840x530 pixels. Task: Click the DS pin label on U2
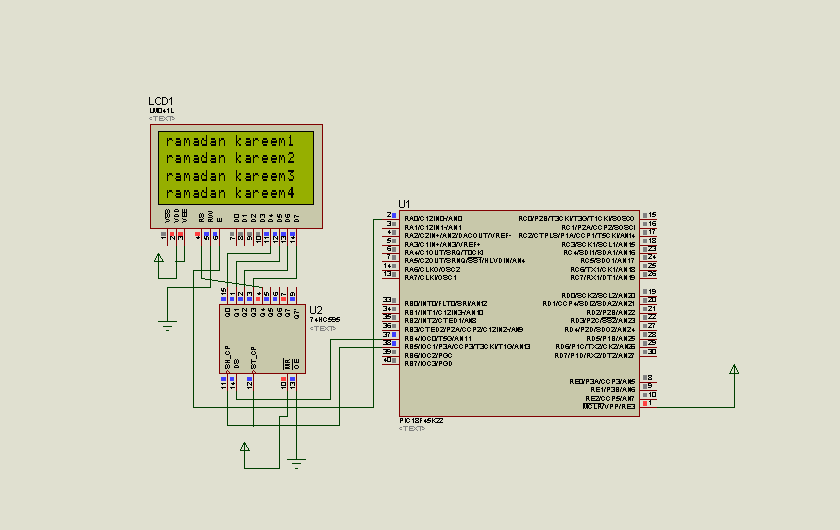pos(236,364)
